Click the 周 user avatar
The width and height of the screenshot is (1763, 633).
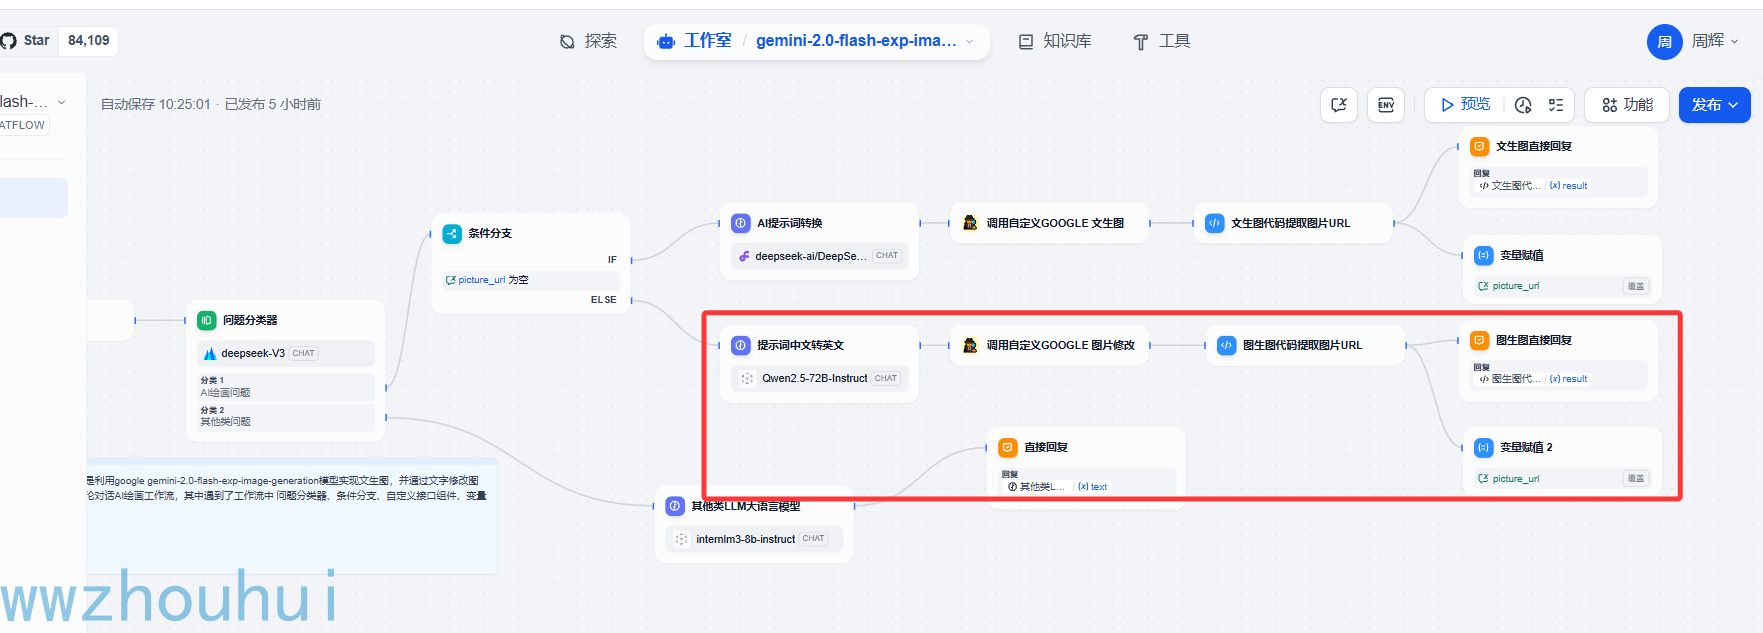pyautogui.click(x=1664, y=41)
